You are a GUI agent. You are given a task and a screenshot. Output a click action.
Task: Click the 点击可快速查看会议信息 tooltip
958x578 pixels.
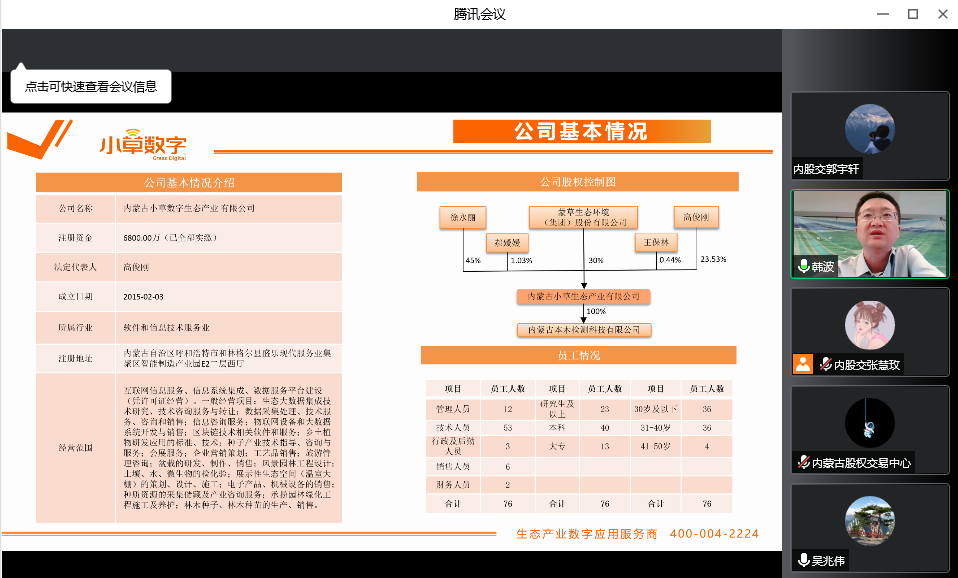pos(91,87)
